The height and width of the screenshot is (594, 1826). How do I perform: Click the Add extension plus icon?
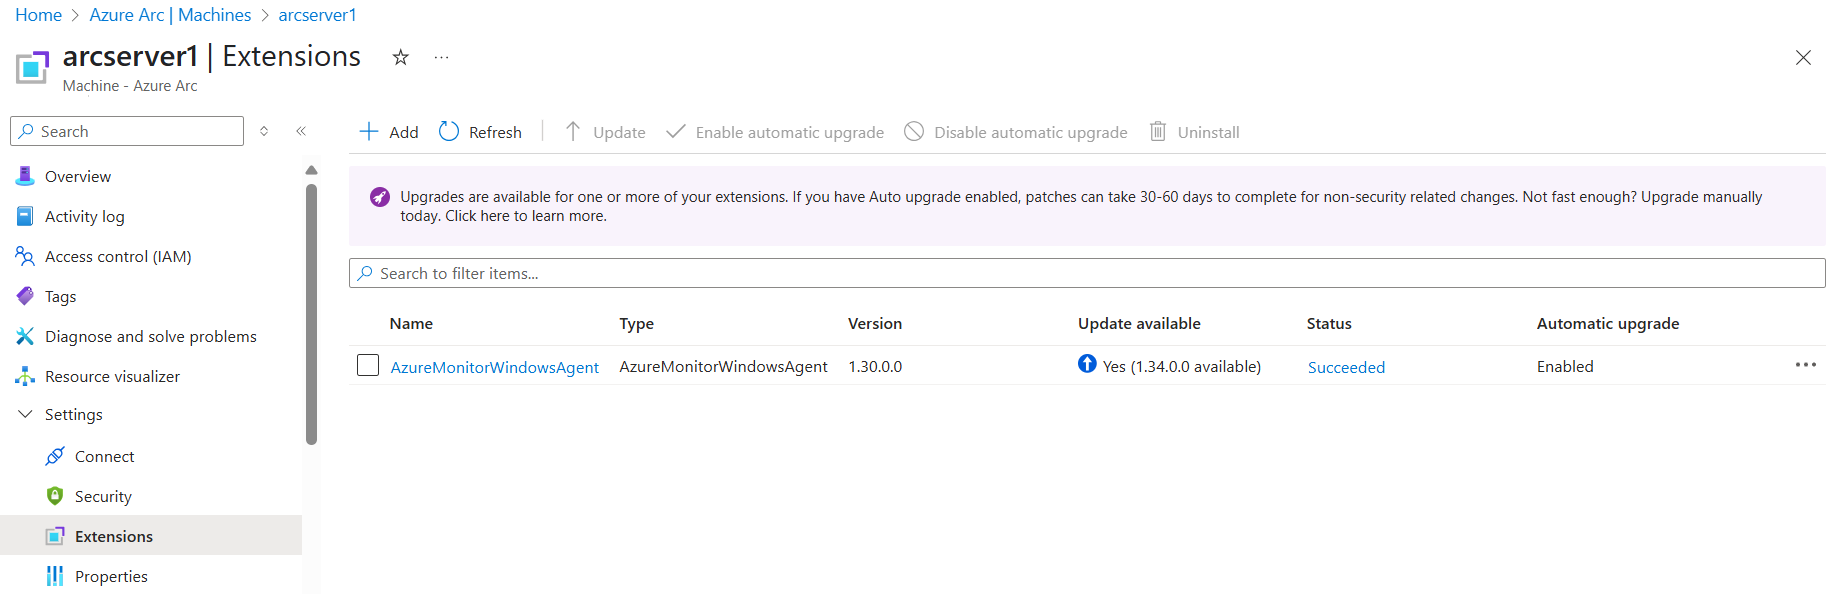(x=369, y=132)
